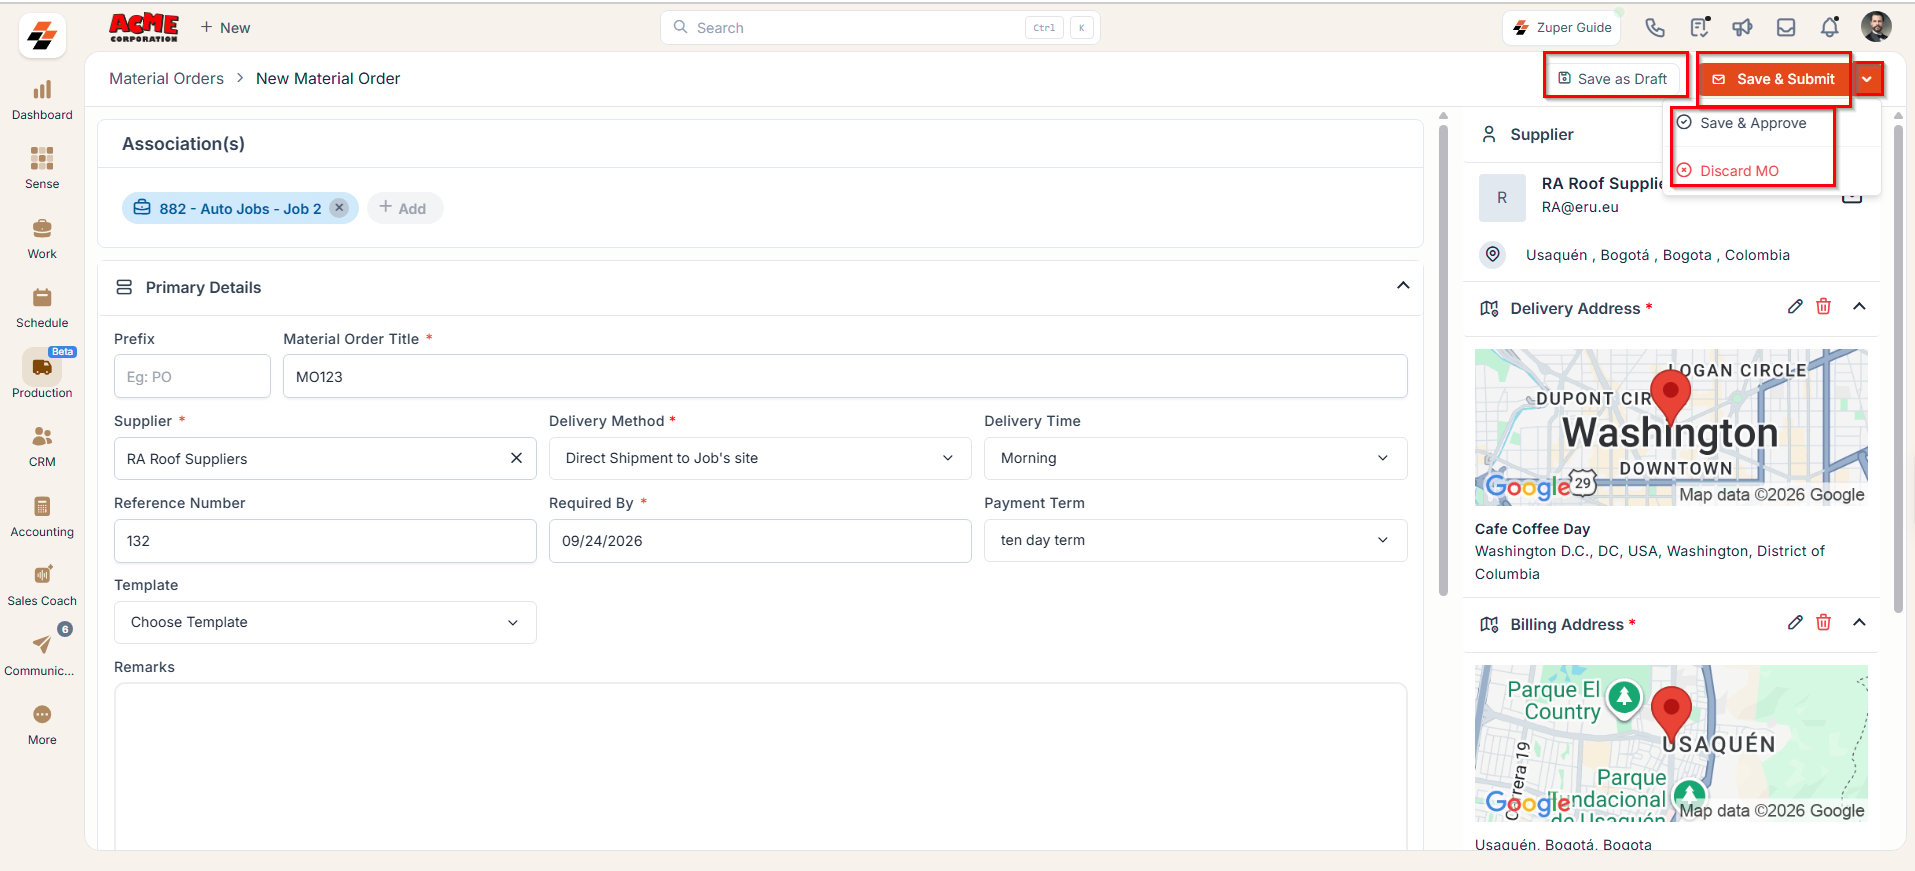Click the RA@eru.eu supplier email
Screen dimensions: 1915x871
[x=1579, y=207]
